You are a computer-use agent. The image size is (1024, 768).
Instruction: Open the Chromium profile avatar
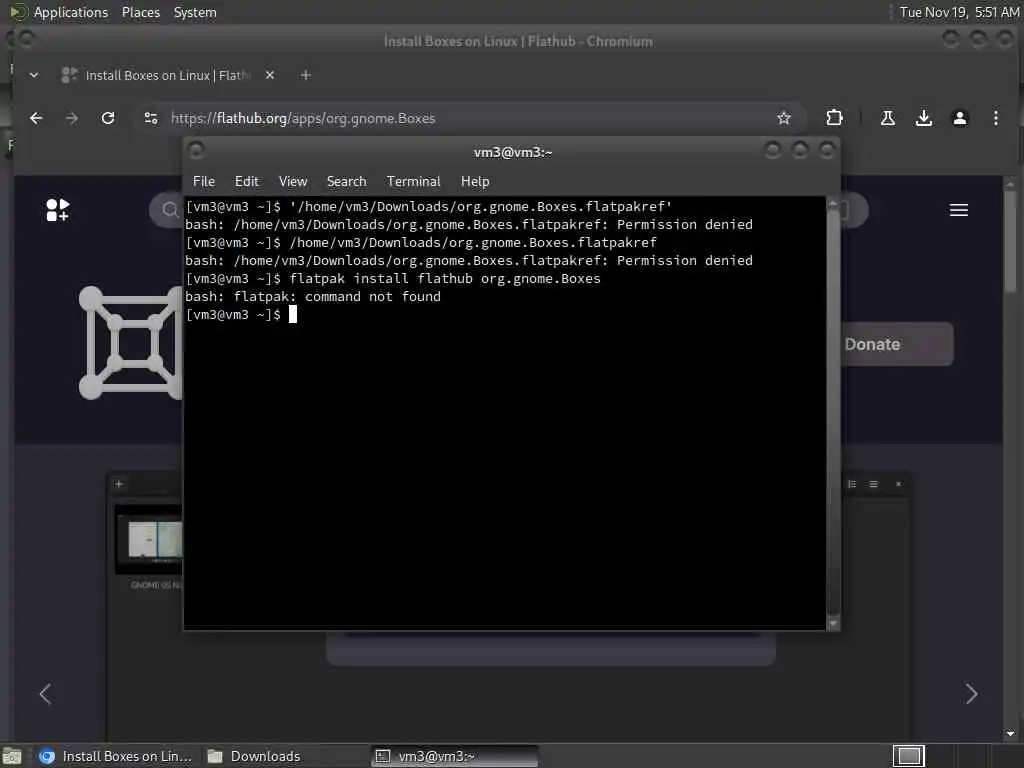pyautogui.click(x=959, y=118)
